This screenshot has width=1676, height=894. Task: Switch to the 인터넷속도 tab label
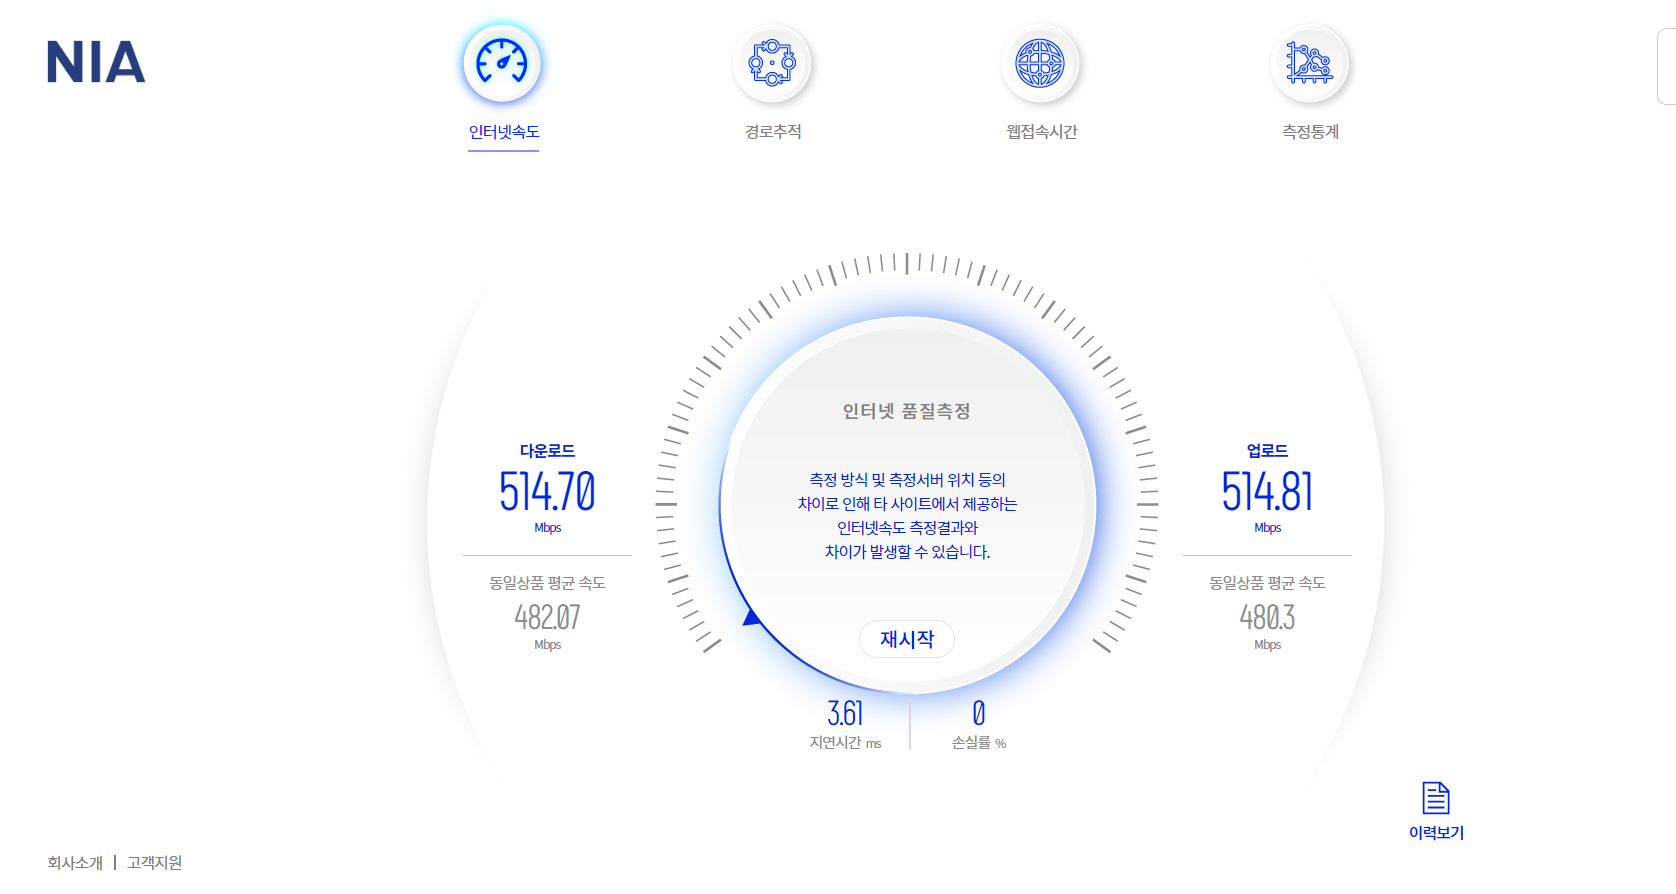[x=504, y=132]
